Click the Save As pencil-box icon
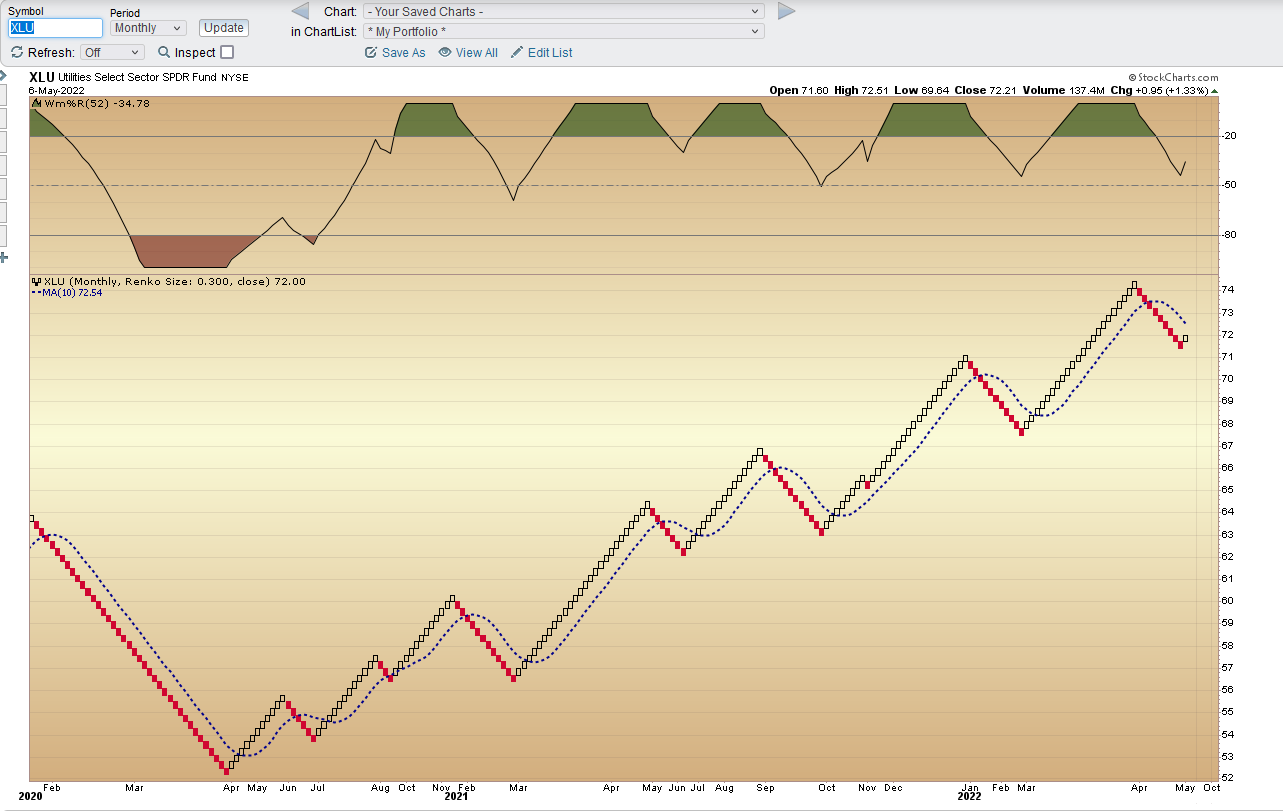The image size is (1283, 811). click(x=372, y=52)
